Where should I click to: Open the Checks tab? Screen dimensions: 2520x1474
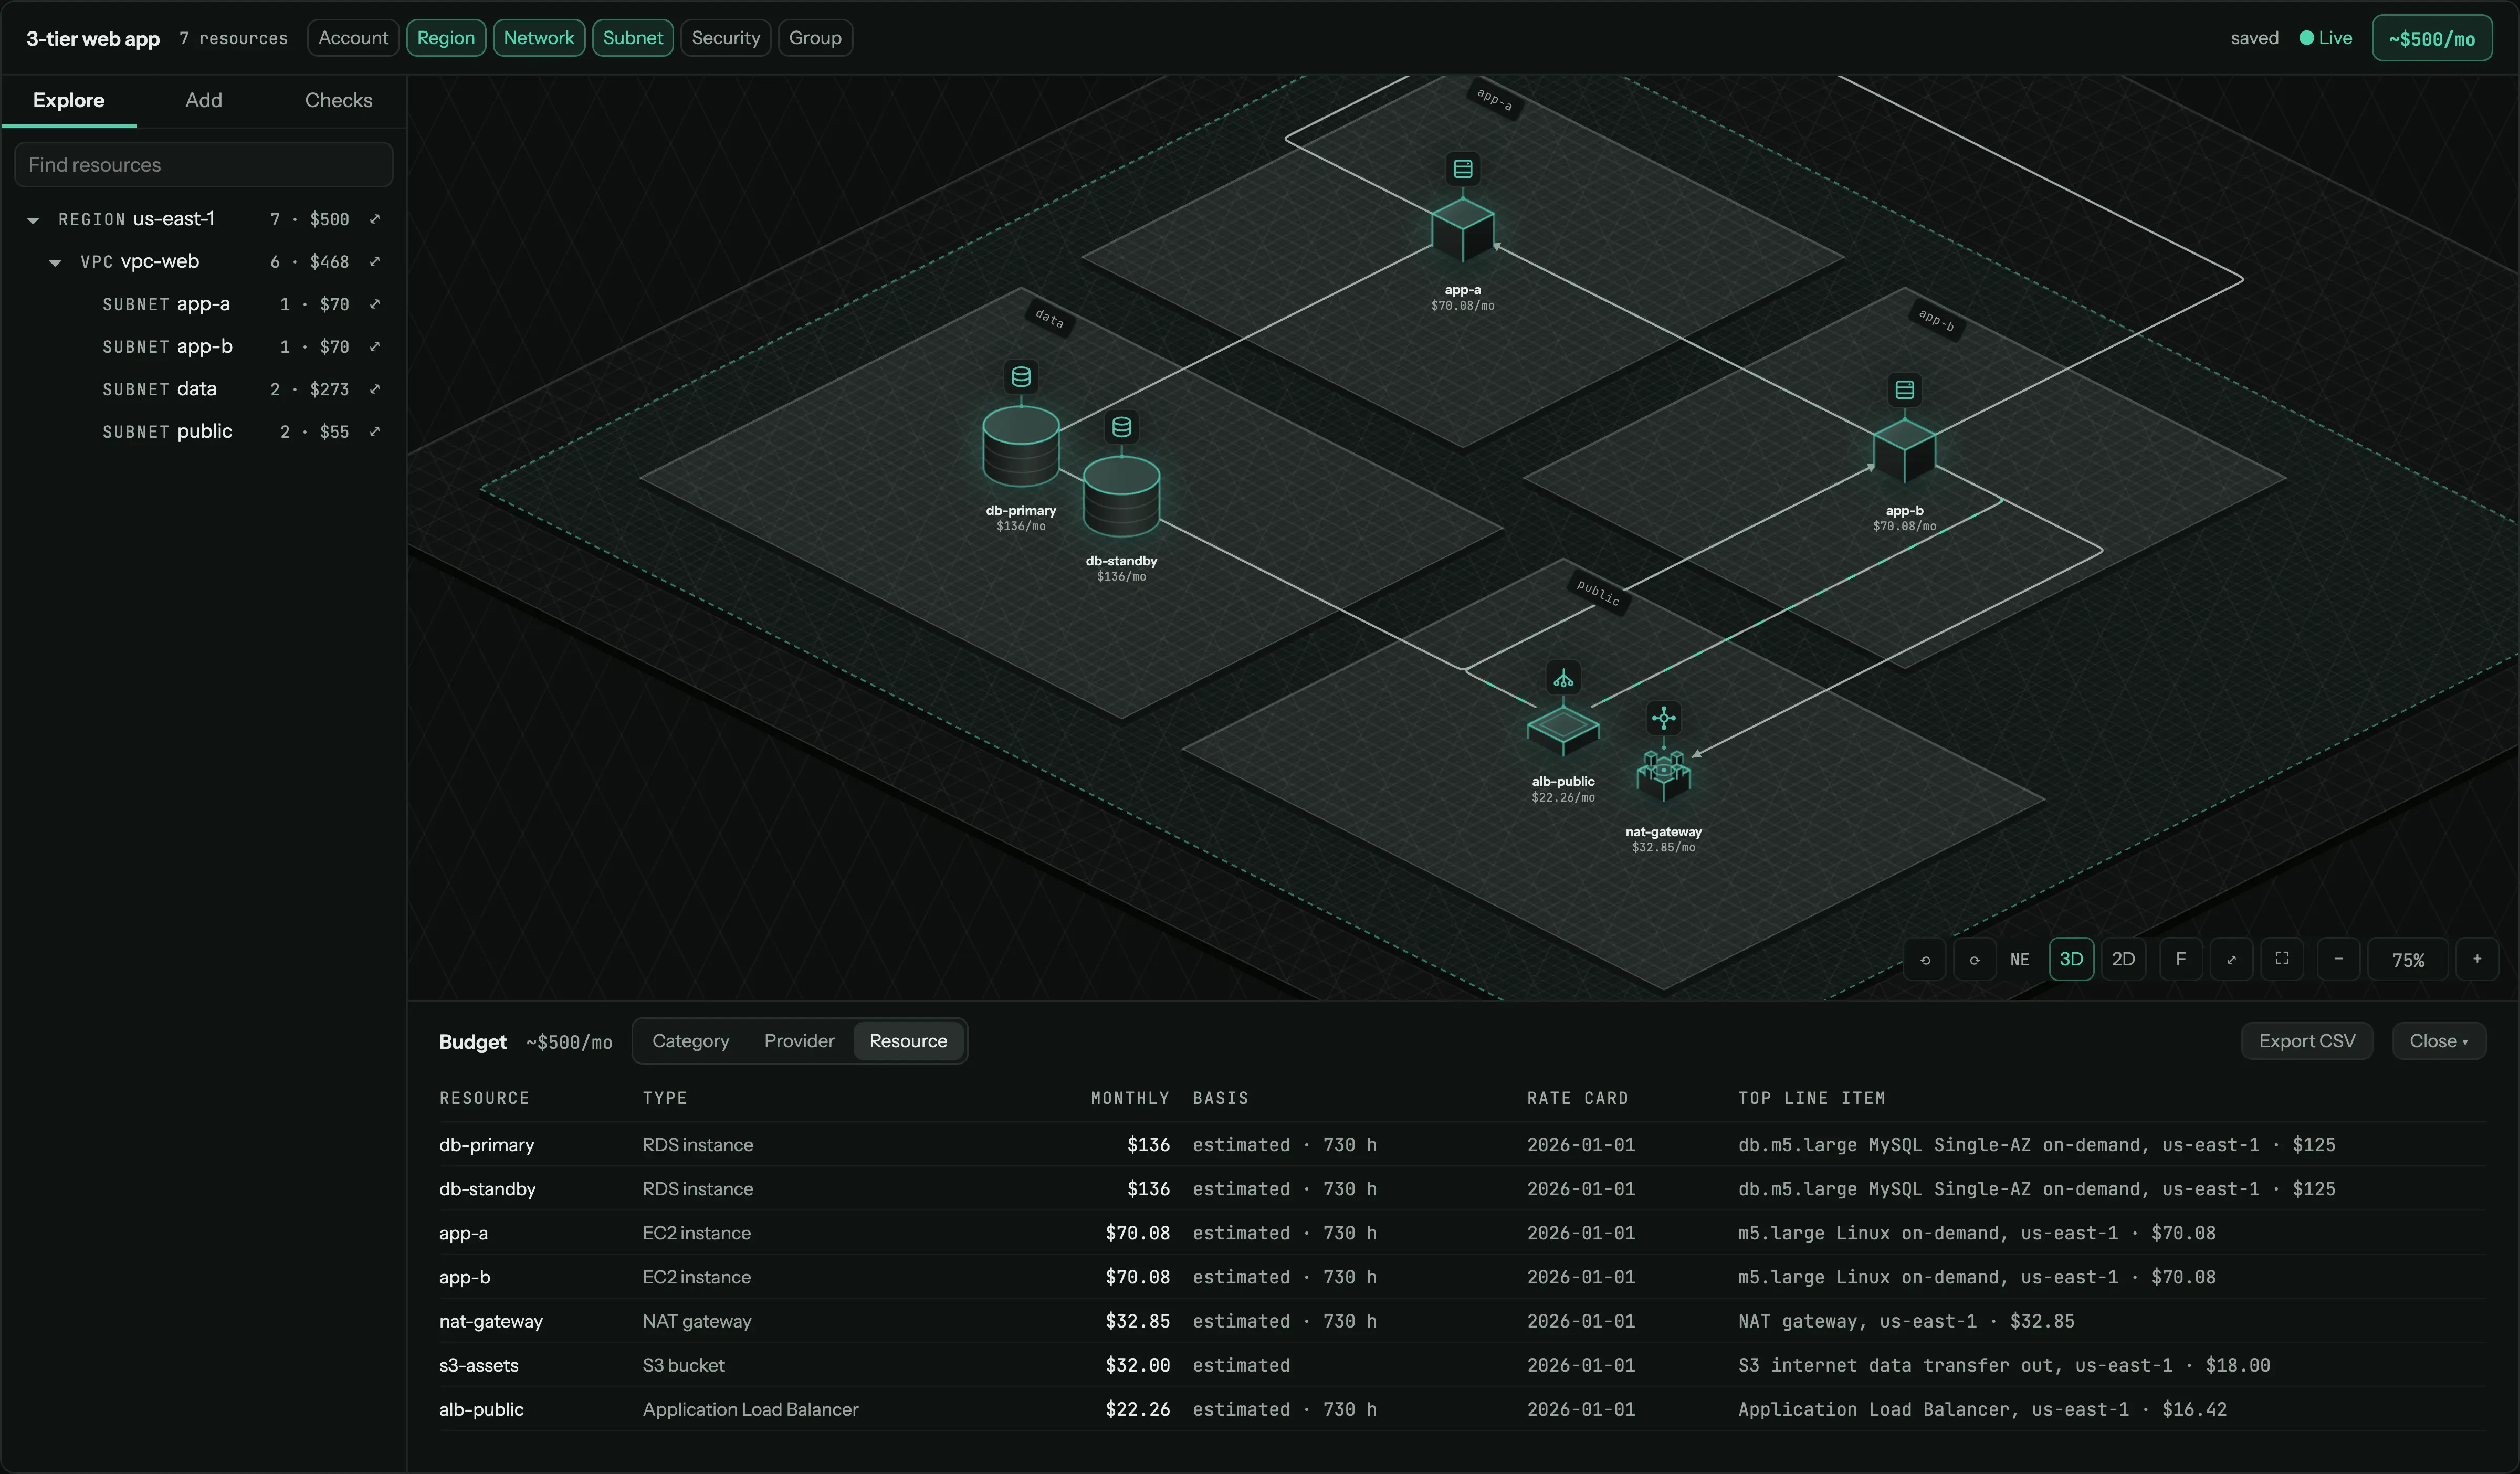pyautogui.click(x=339, y=100)
